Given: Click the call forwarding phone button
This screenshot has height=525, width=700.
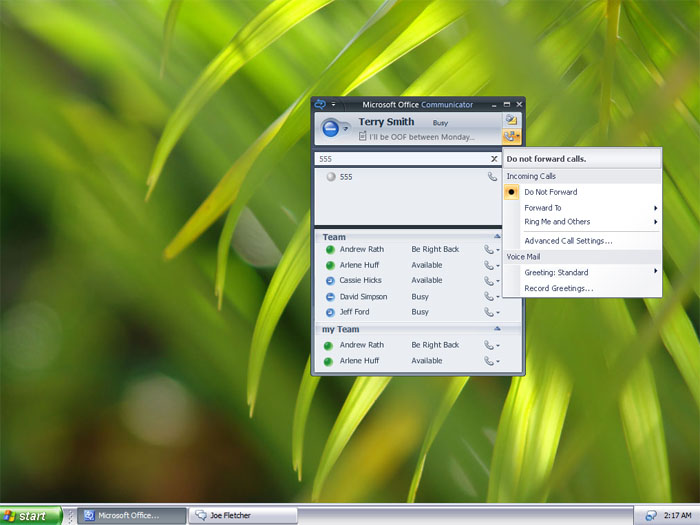Looking at the screenshot, I should click(x=511, y=137).
